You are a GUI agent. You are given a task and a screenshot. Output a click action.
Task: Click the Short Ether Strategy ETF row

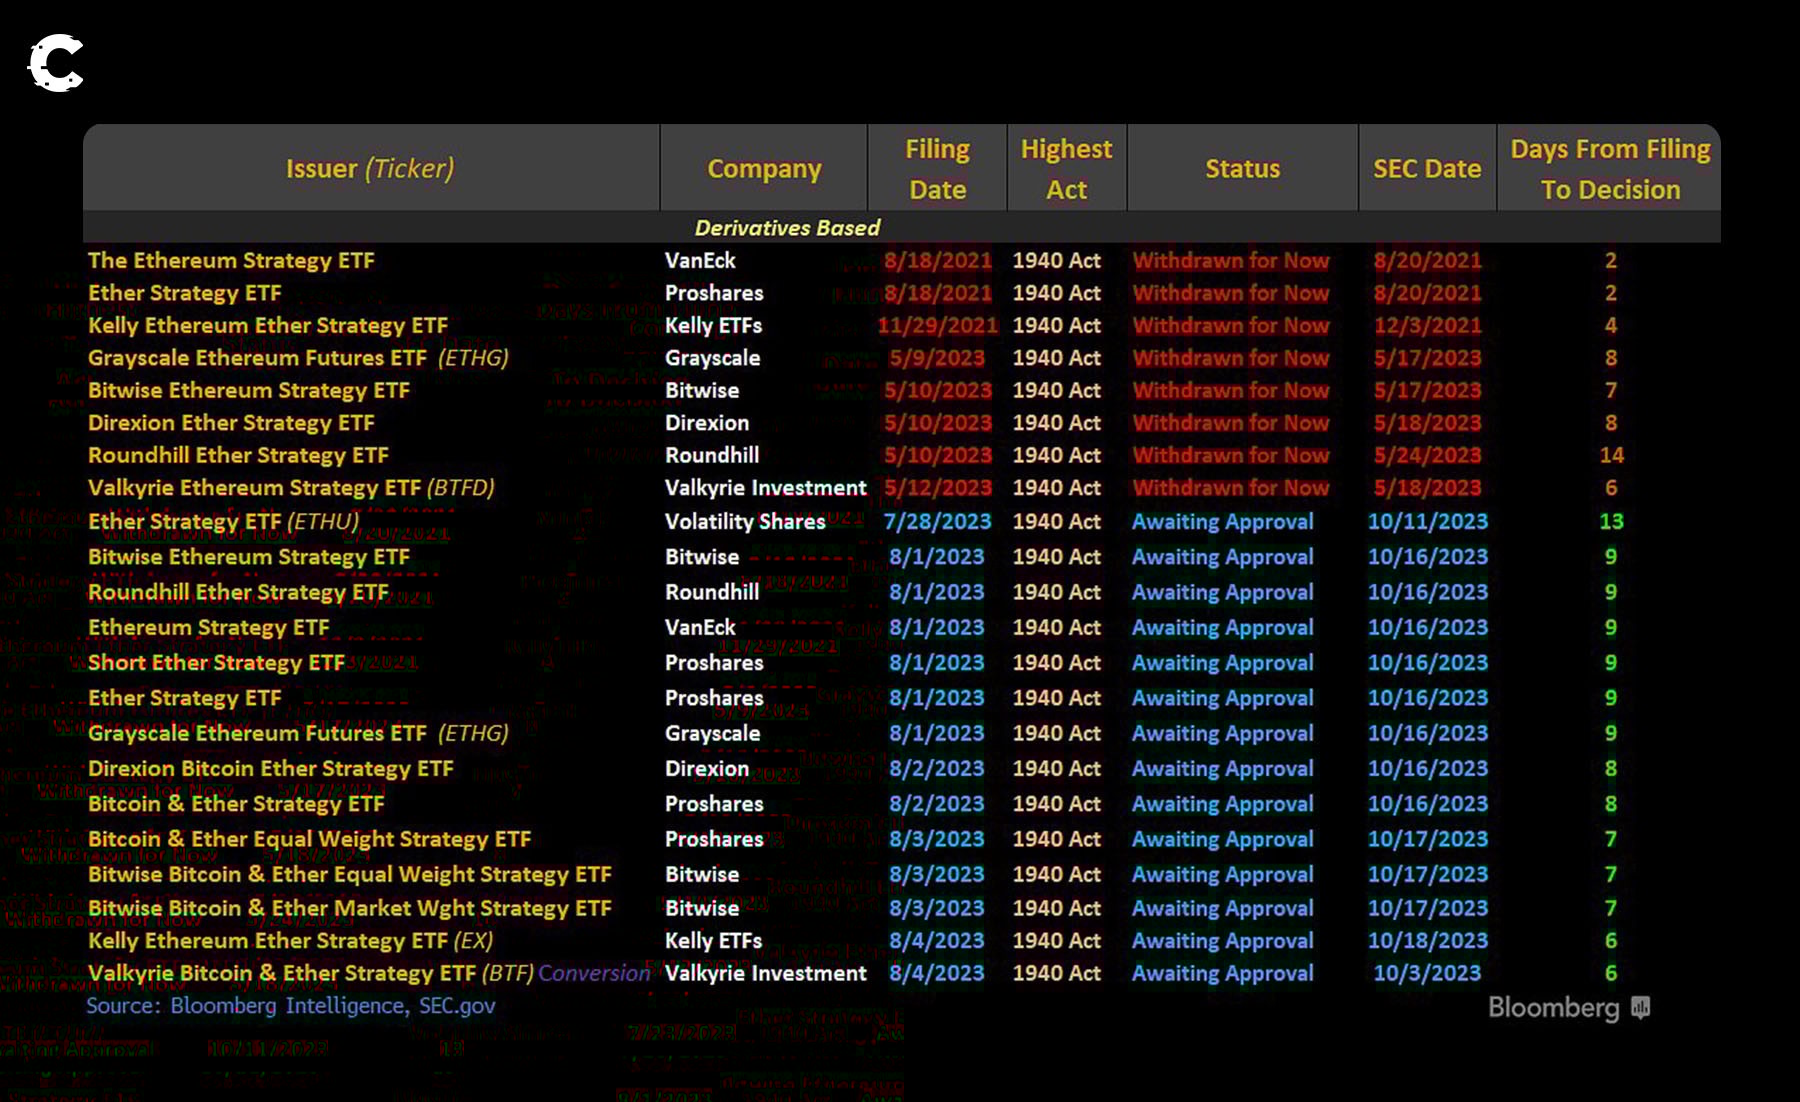pos(216,662)
